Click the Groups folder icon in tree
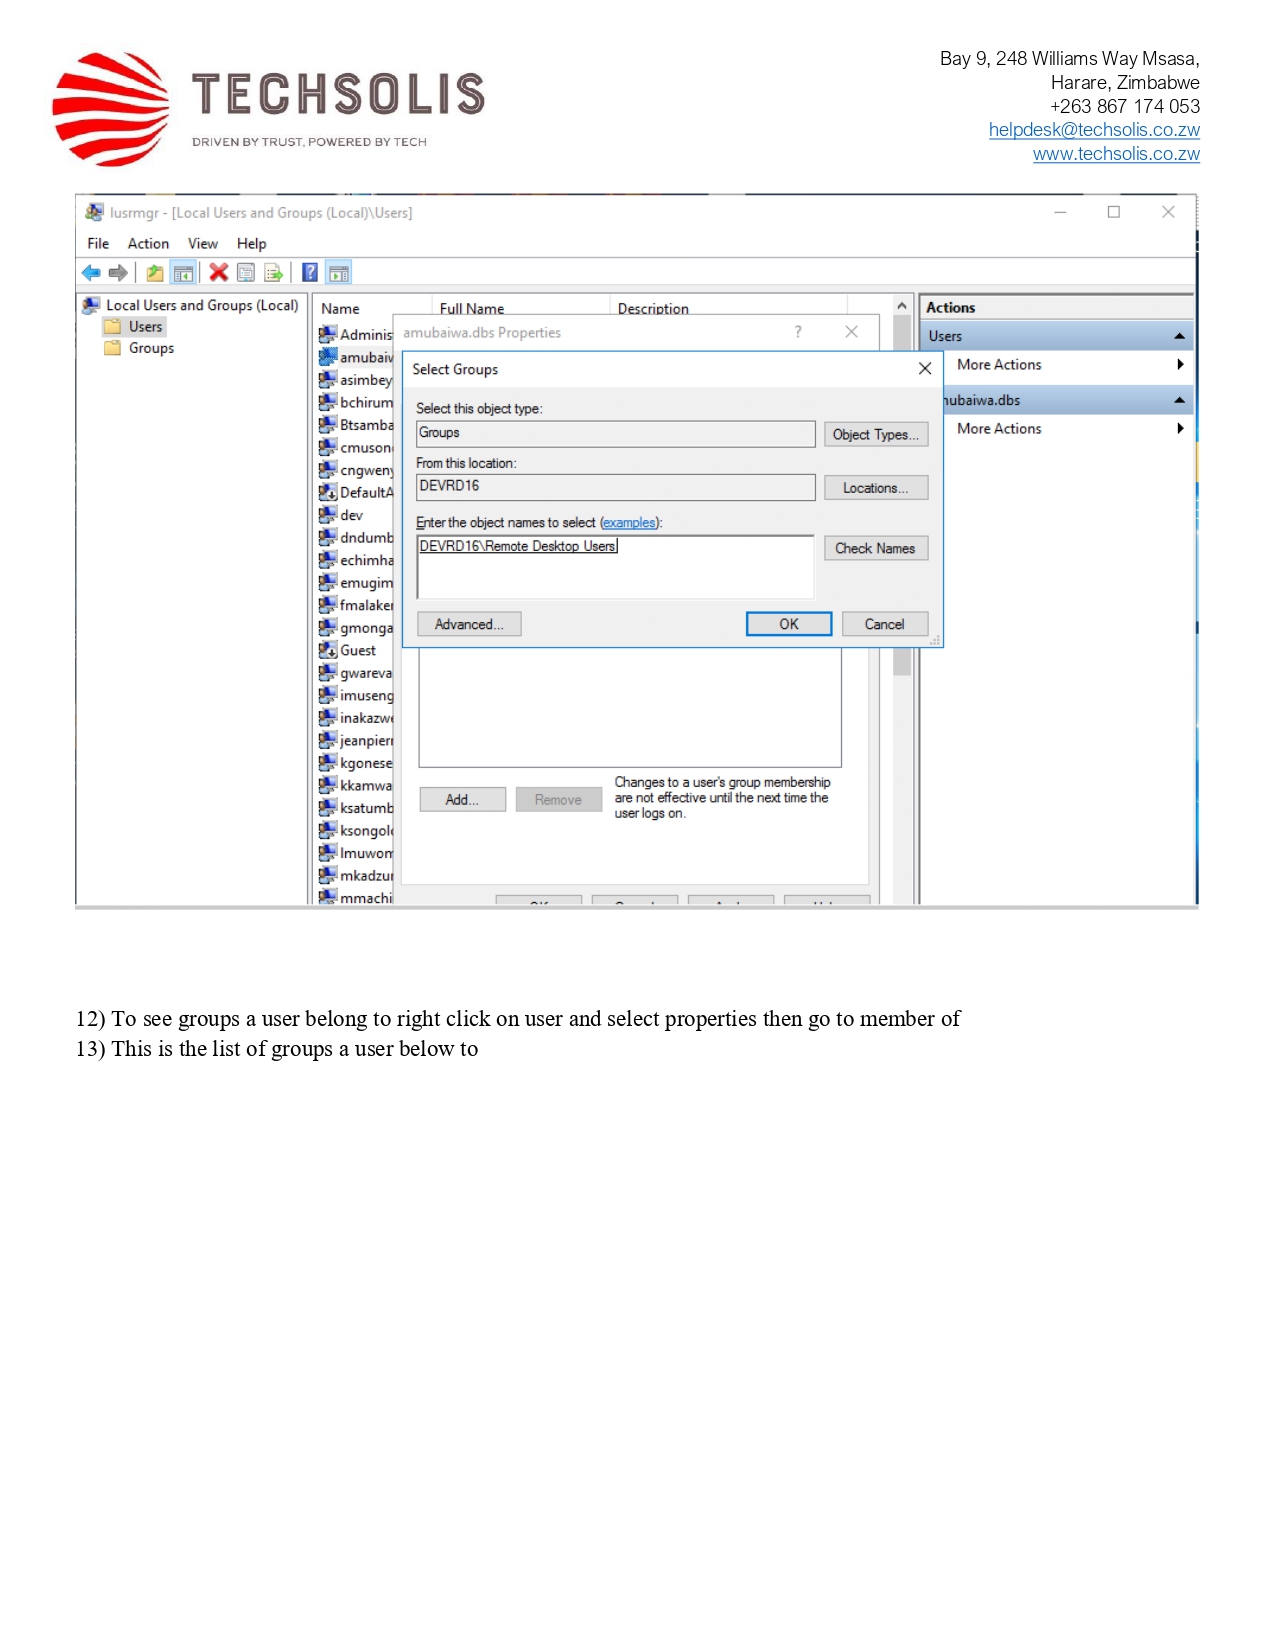 113,348
